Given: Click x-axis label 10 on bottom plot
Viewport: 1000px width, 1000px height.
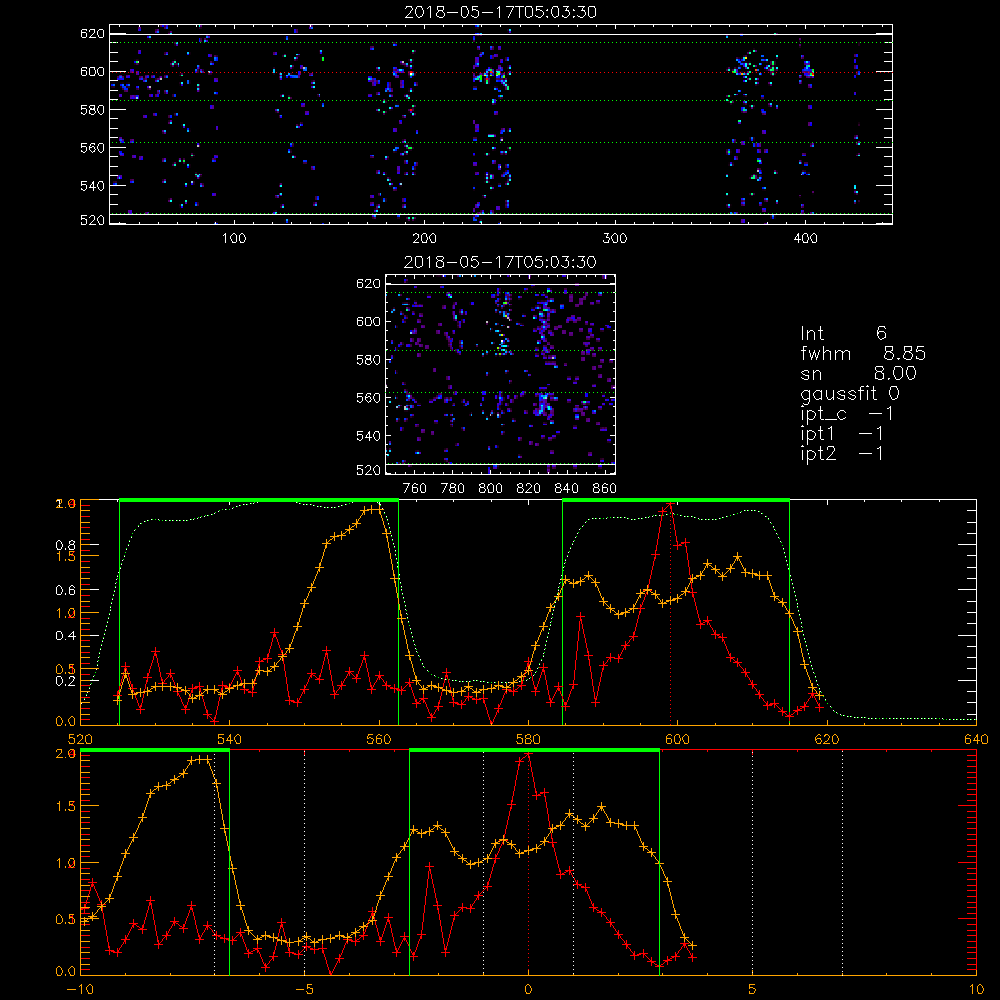Looking at the screenshot, I should coord(976,989).
